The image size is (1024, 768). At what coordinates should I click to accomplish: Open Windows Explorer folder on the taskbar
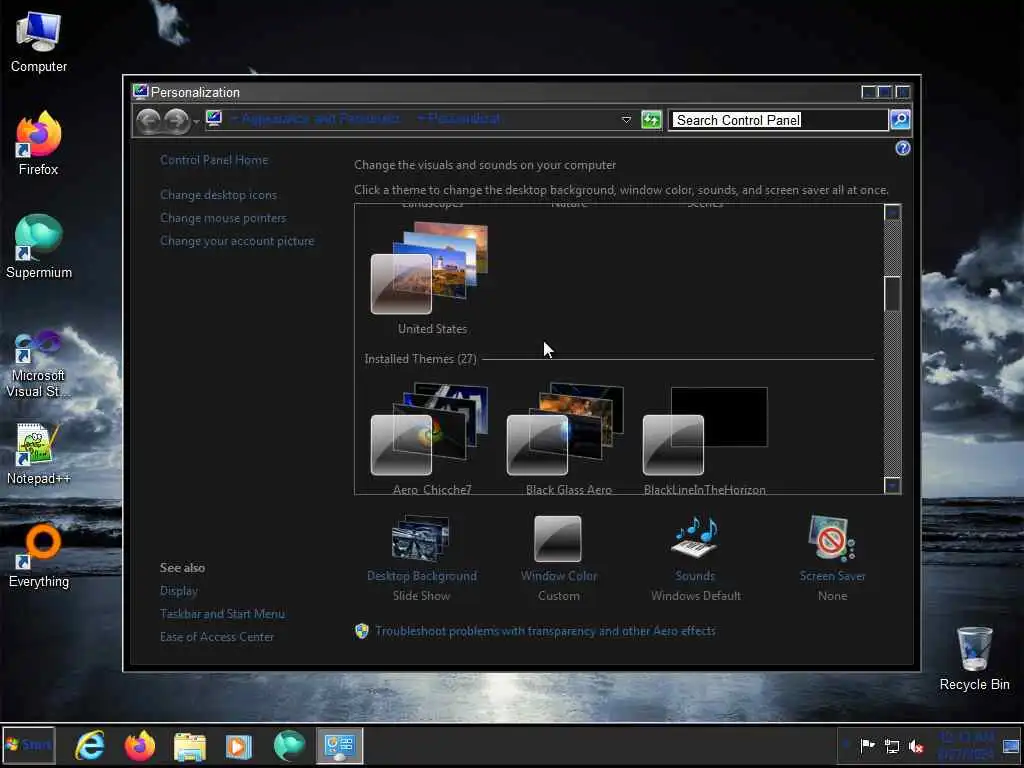189,745
